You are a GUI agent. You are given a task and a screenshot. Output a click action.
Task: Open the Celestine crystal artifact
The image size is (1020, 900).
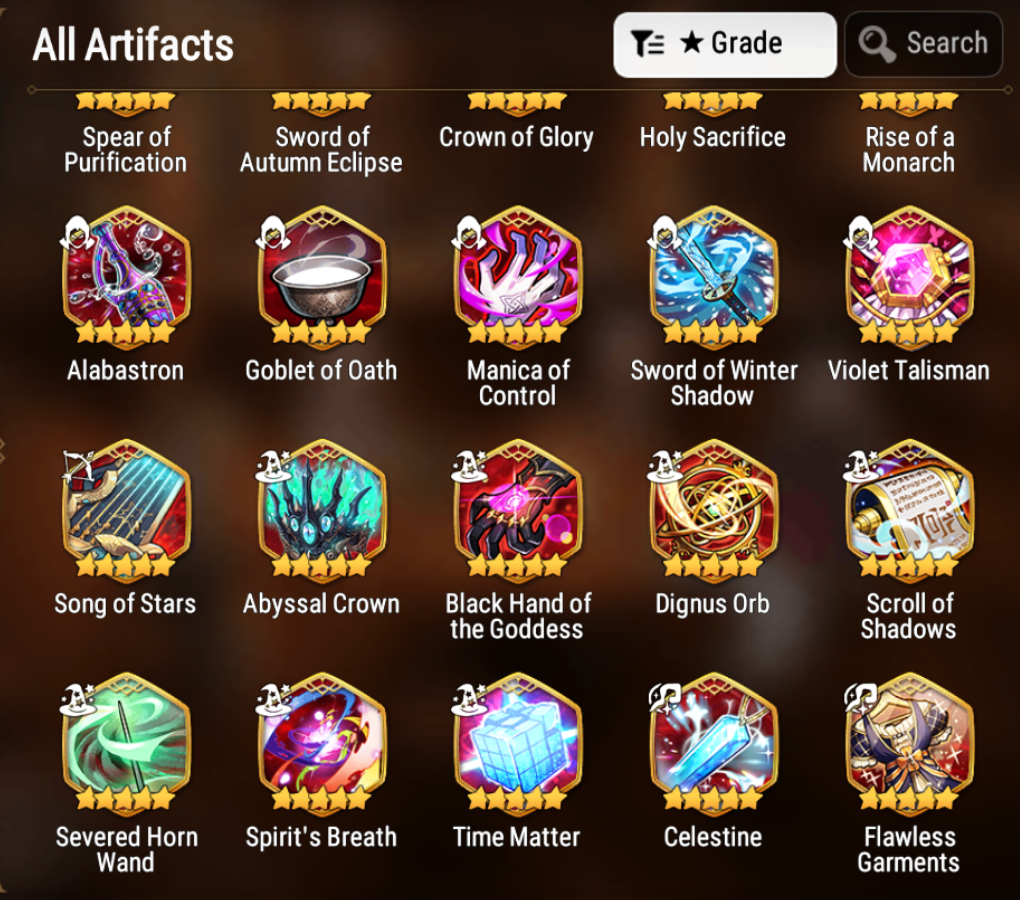pos(713,741)
